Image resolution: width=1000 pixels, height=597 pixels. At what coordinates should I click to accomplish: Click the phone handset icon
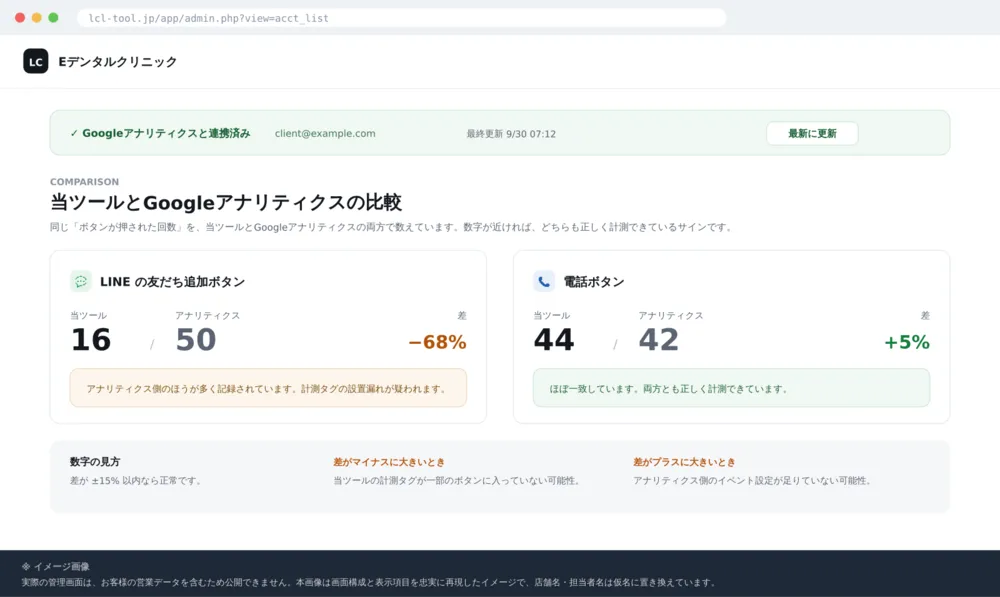point(544,281)
